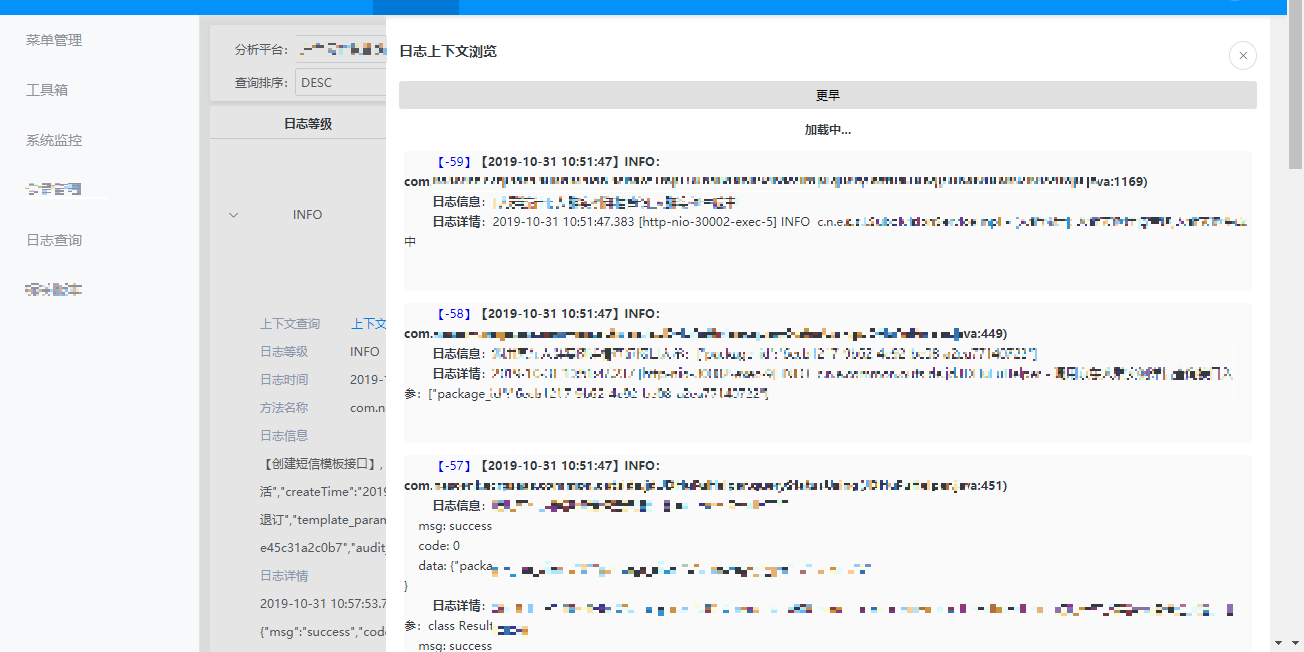Open 系统监控 in the sidebar

[x=54, y=140]
